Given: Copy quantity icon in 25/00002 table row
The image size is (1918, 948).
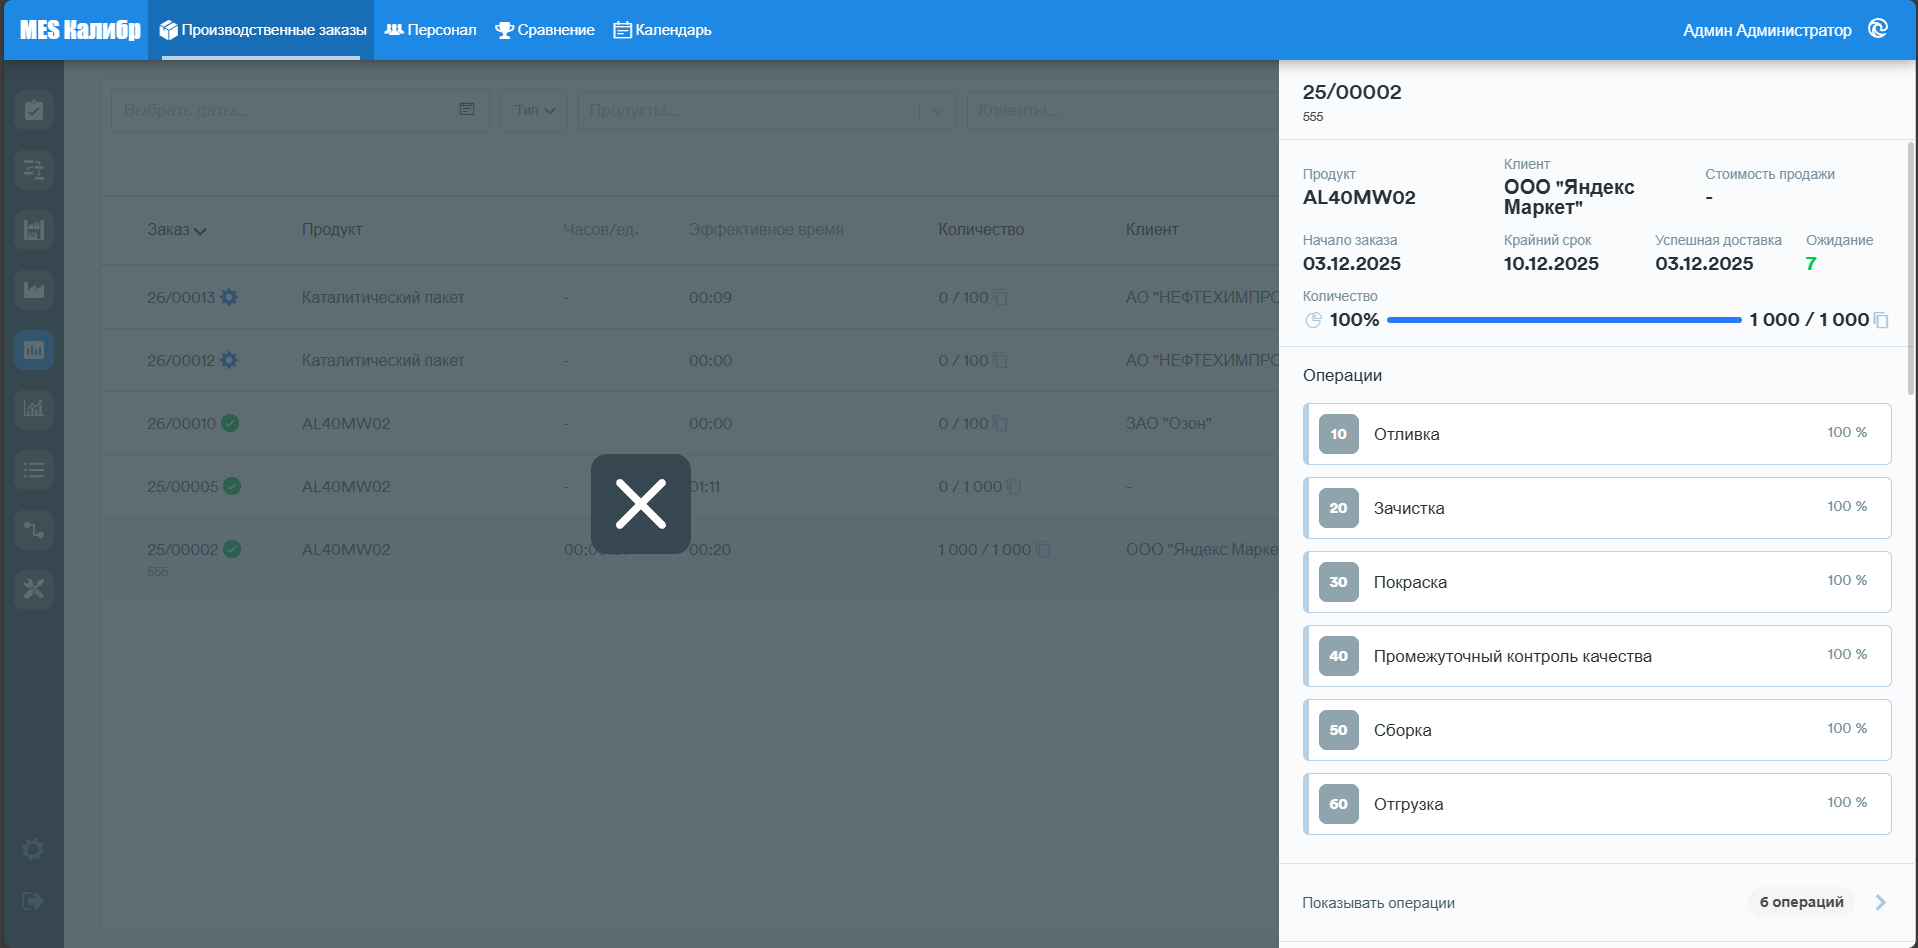Looking at the screenshot, I should (1044, 549).
